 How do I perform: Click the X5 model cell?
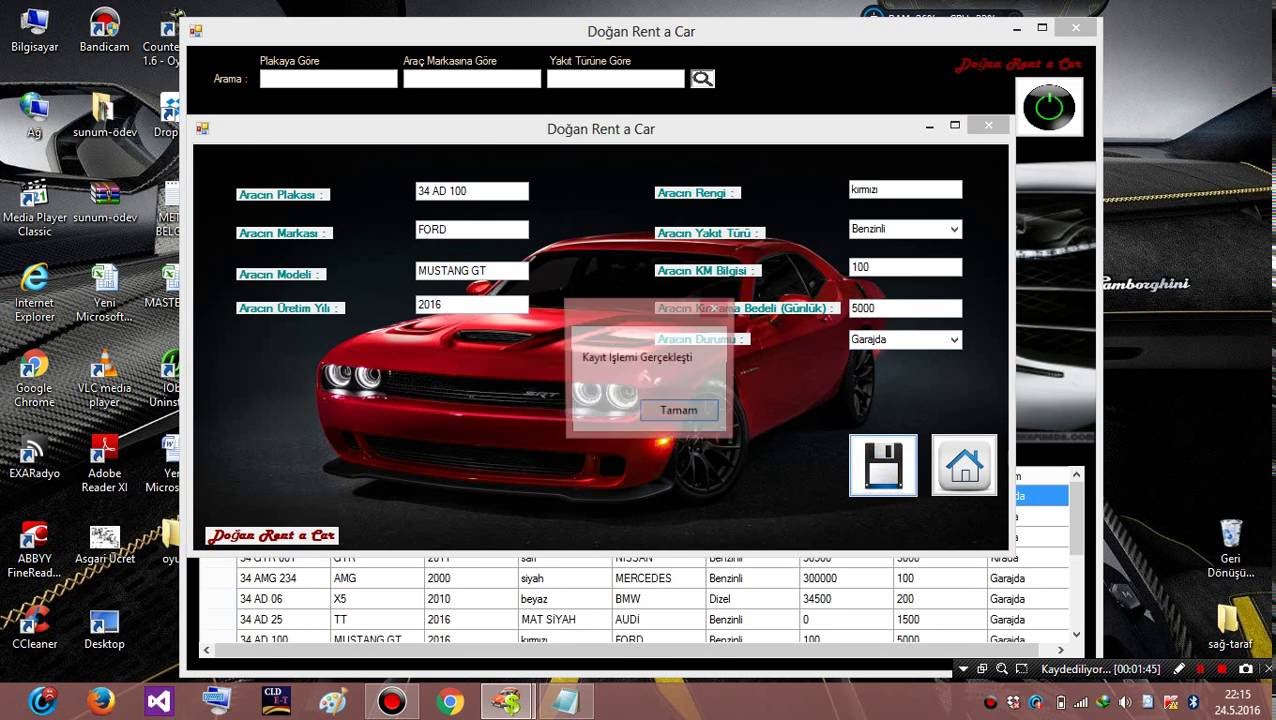pos(377,599)
